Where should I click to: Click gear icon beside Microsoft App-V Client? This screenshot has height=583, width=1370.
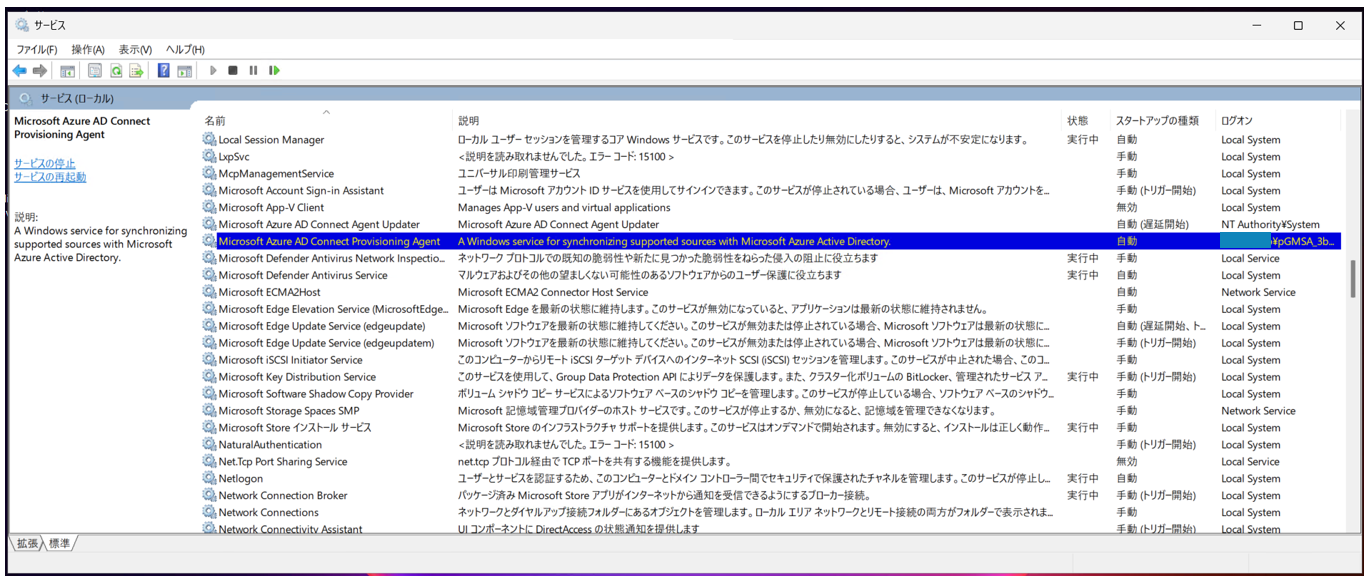point(209,207)
